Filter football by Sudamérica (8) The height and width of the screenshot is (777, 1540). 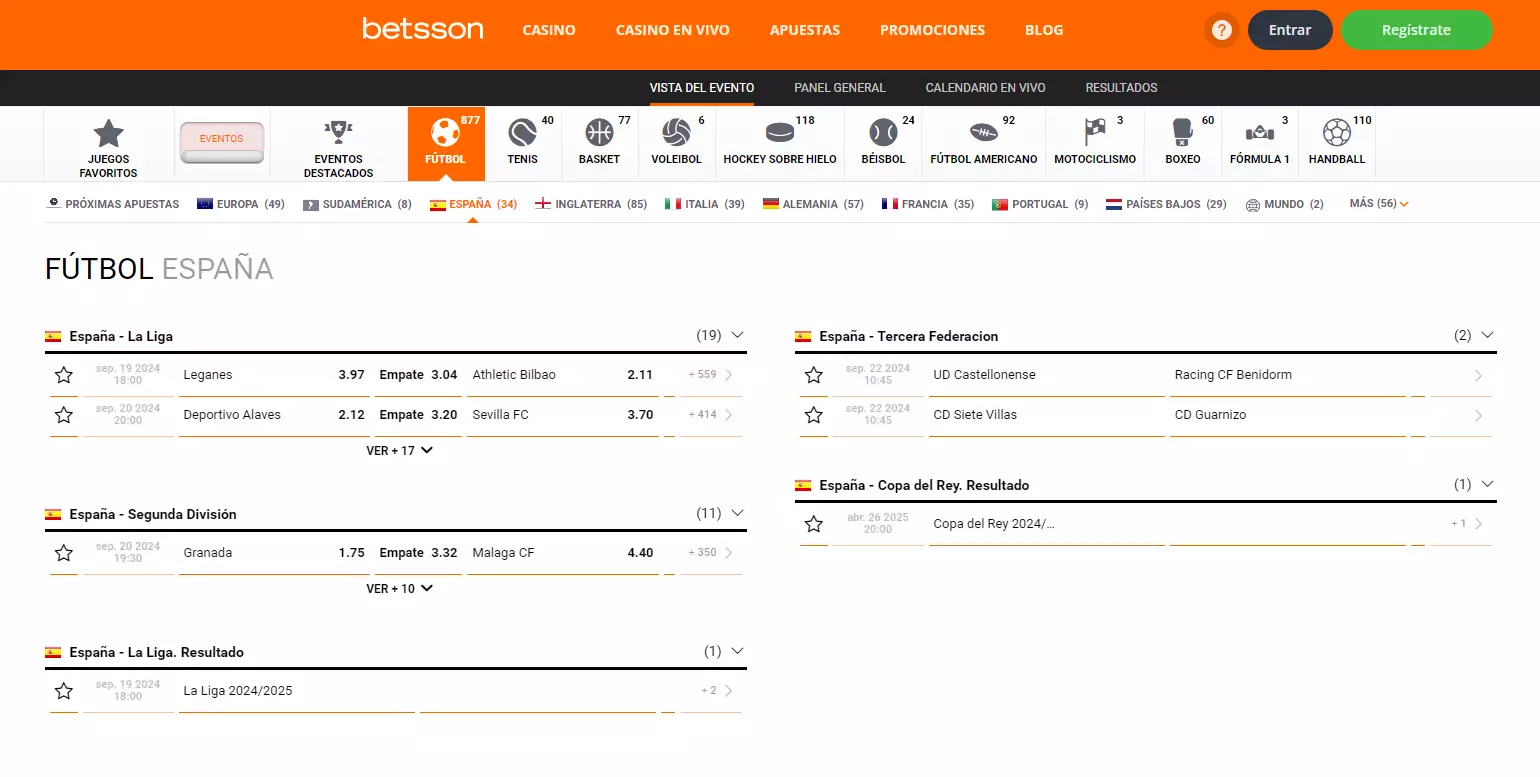click(x=357, y=204)
